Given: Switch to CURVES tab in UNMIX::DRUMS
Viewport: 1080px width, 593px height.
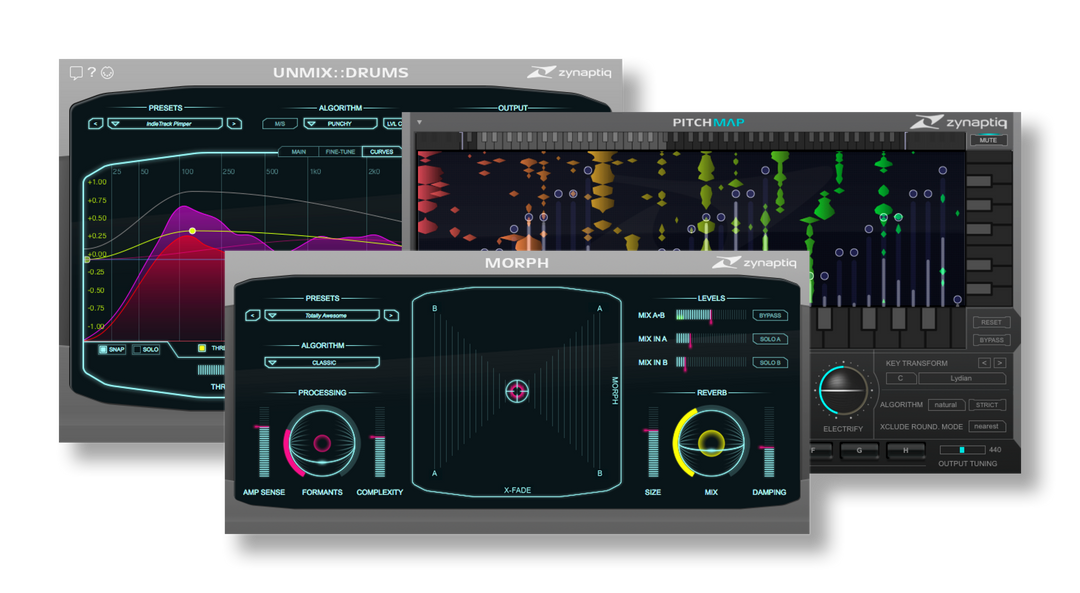Looking at the screenshot, I should [382, 152].
